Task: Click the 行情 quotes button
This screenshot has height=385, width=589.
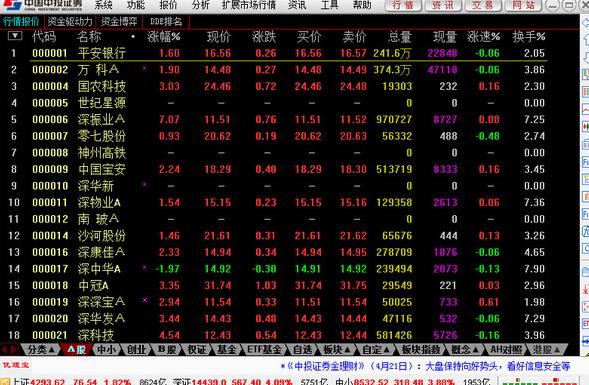Action: pos(403,5)
